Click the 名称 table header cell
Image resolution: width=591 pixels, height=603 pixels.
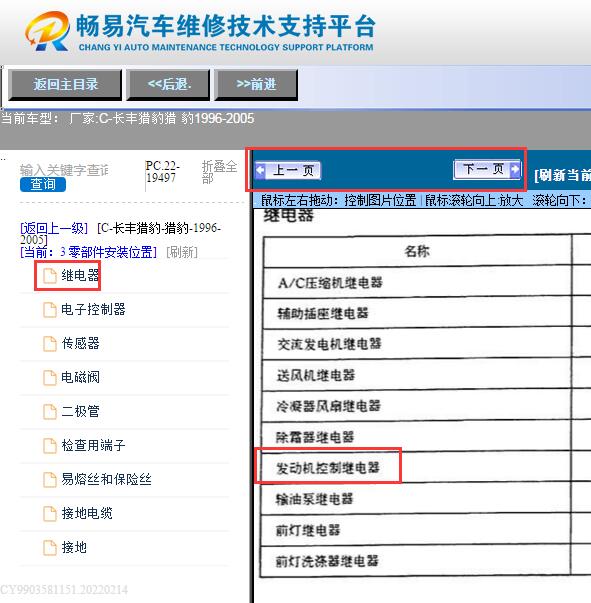point(417,252)
